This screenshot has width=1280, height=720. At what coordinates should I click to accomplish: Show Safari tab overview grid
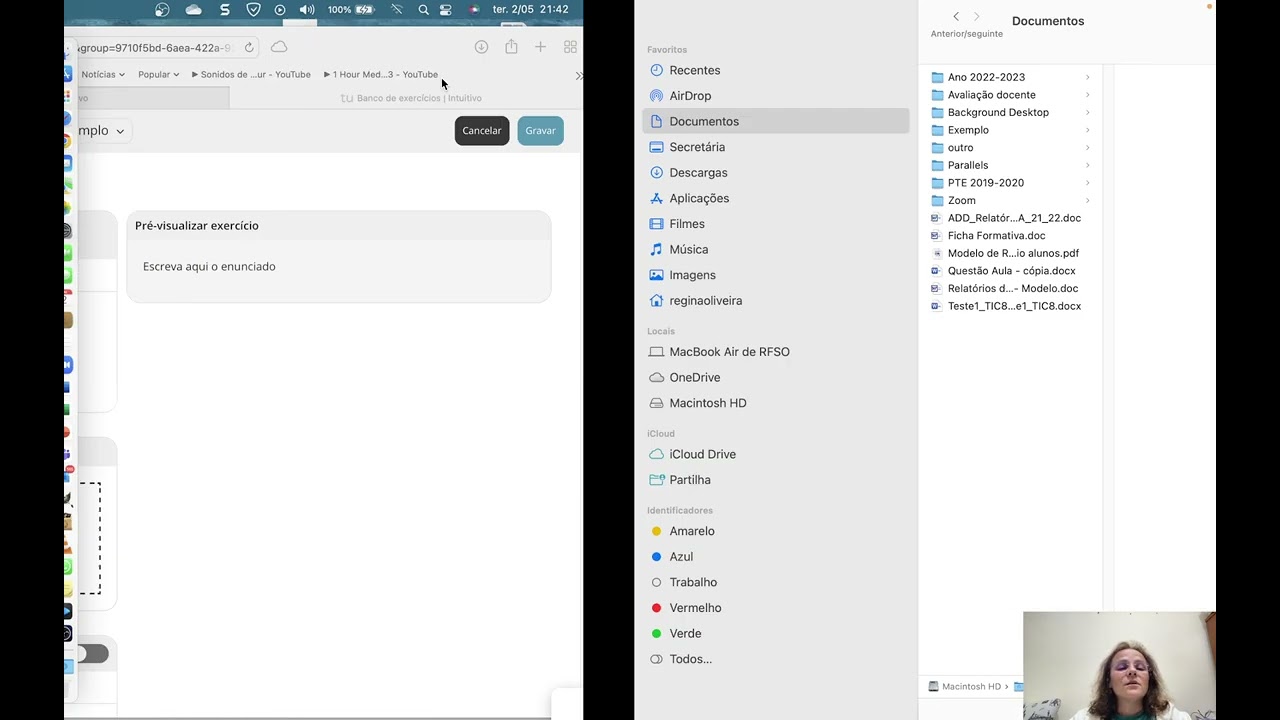click(570, 47)
